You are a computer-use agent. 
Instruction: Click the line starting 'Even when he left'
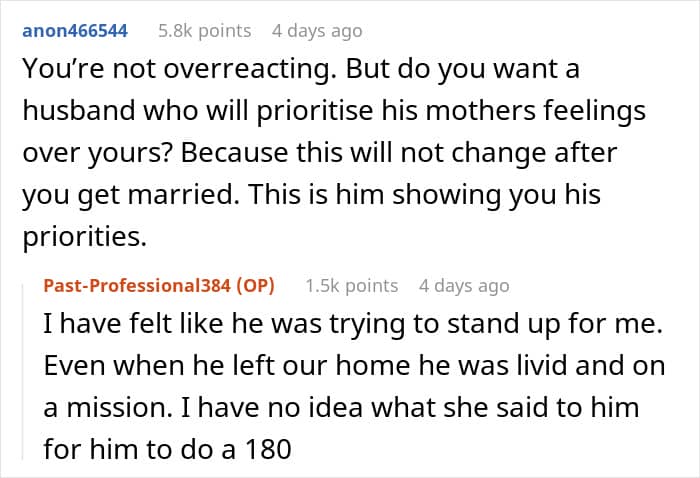coord(354,366)
